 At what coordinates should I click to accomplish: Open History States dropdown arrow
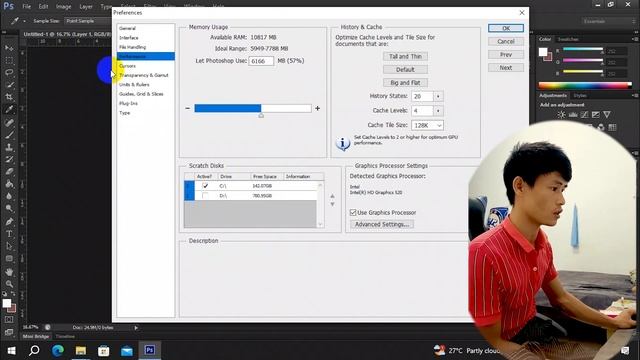pyautogui.click(x=438, y=96)
